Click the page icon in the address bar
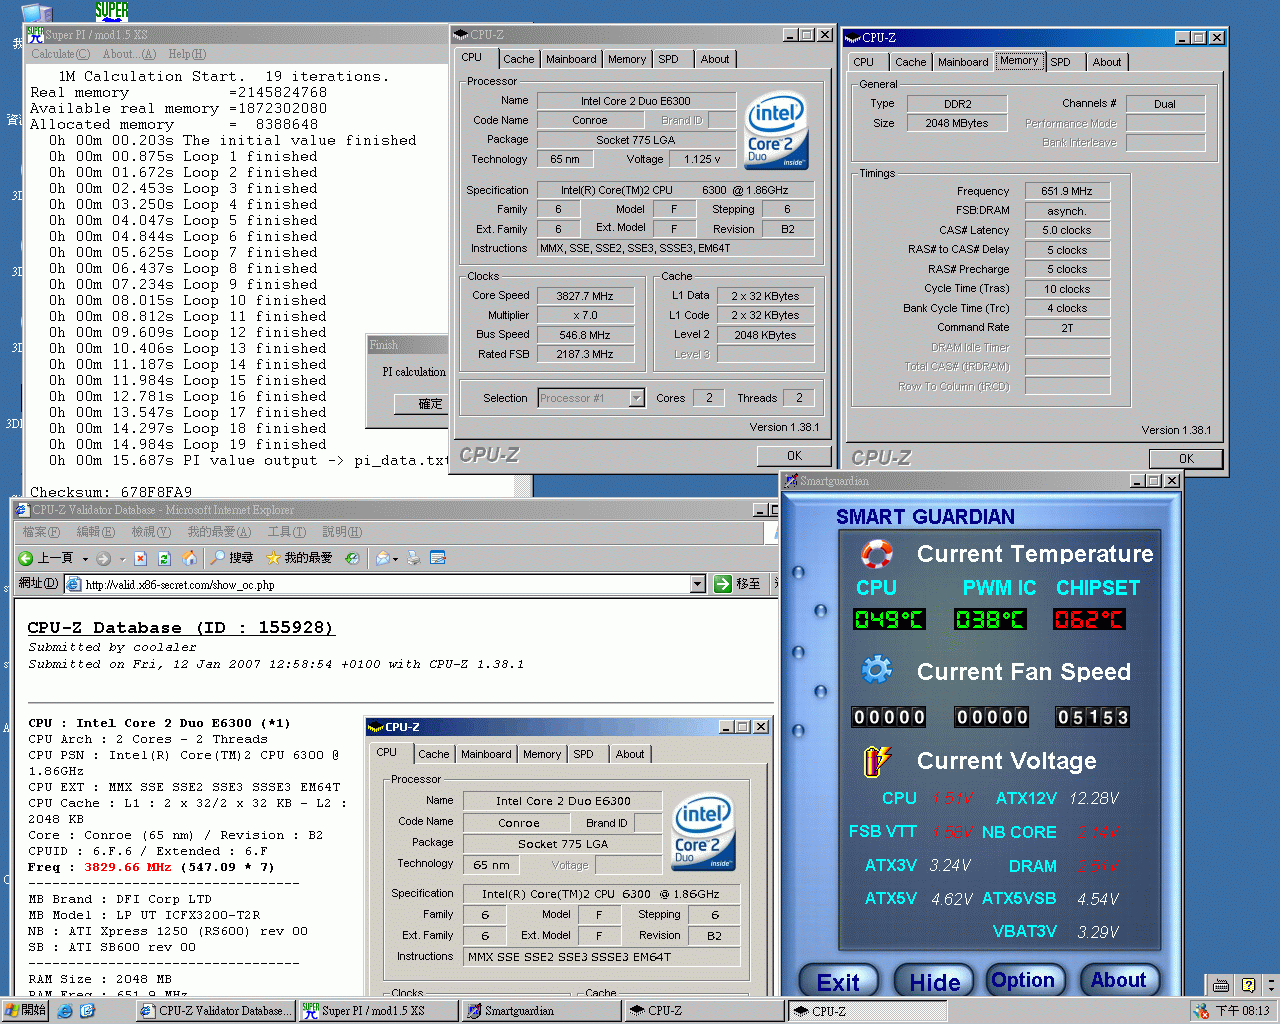 [x=73, y=584]
